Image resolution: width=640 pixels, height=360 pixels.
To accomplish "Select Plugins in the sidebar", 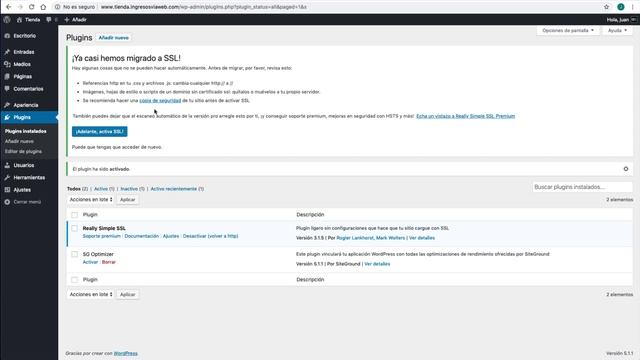I will coord(29,117).
